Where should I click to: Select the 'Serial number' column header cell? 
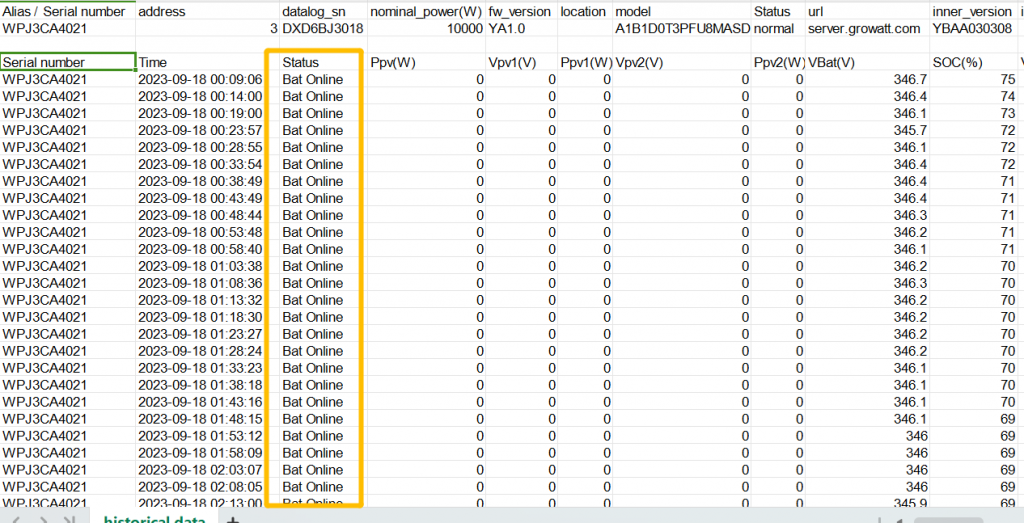pyautogui.click(x=68, y=63)
